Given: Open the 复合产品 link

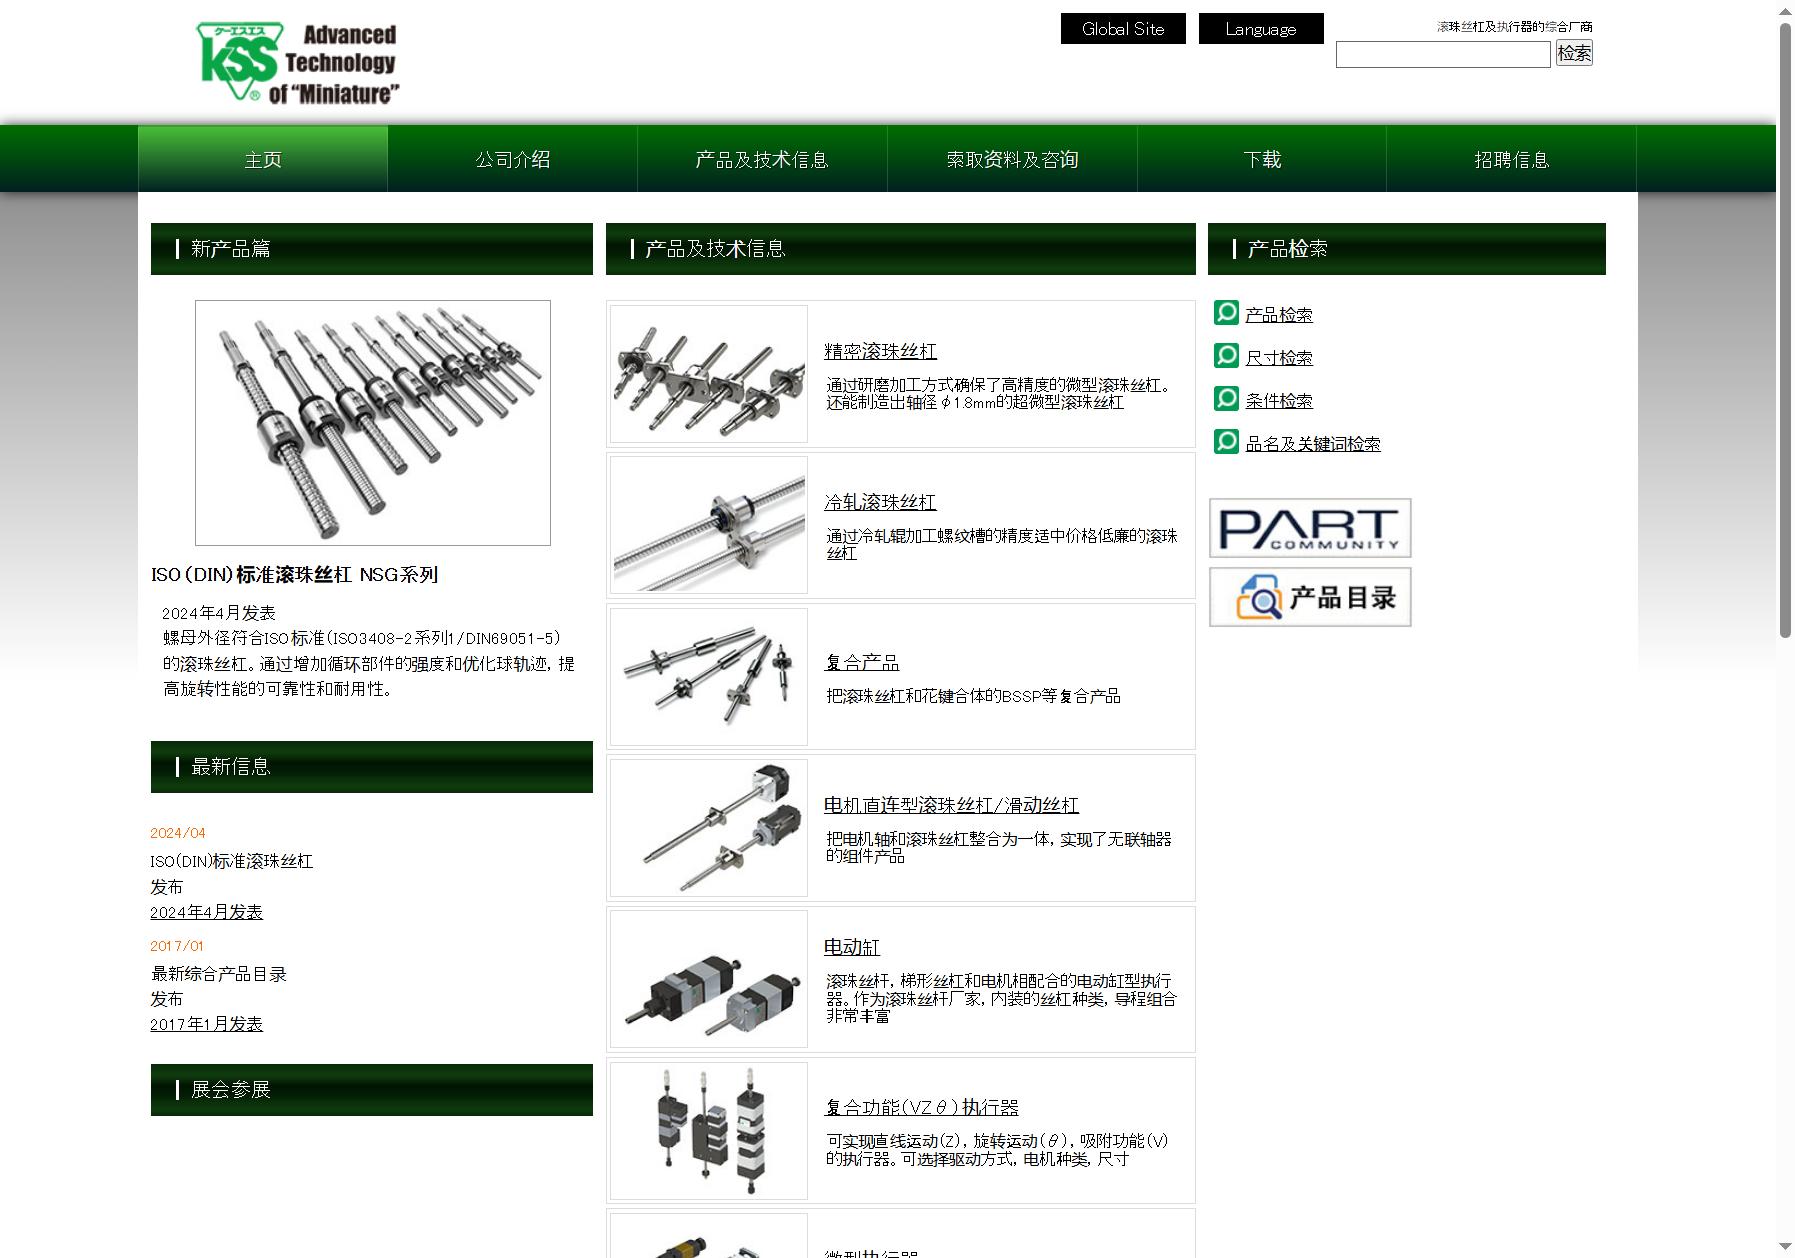Looking at the screenshot, I should click(861, 662).
